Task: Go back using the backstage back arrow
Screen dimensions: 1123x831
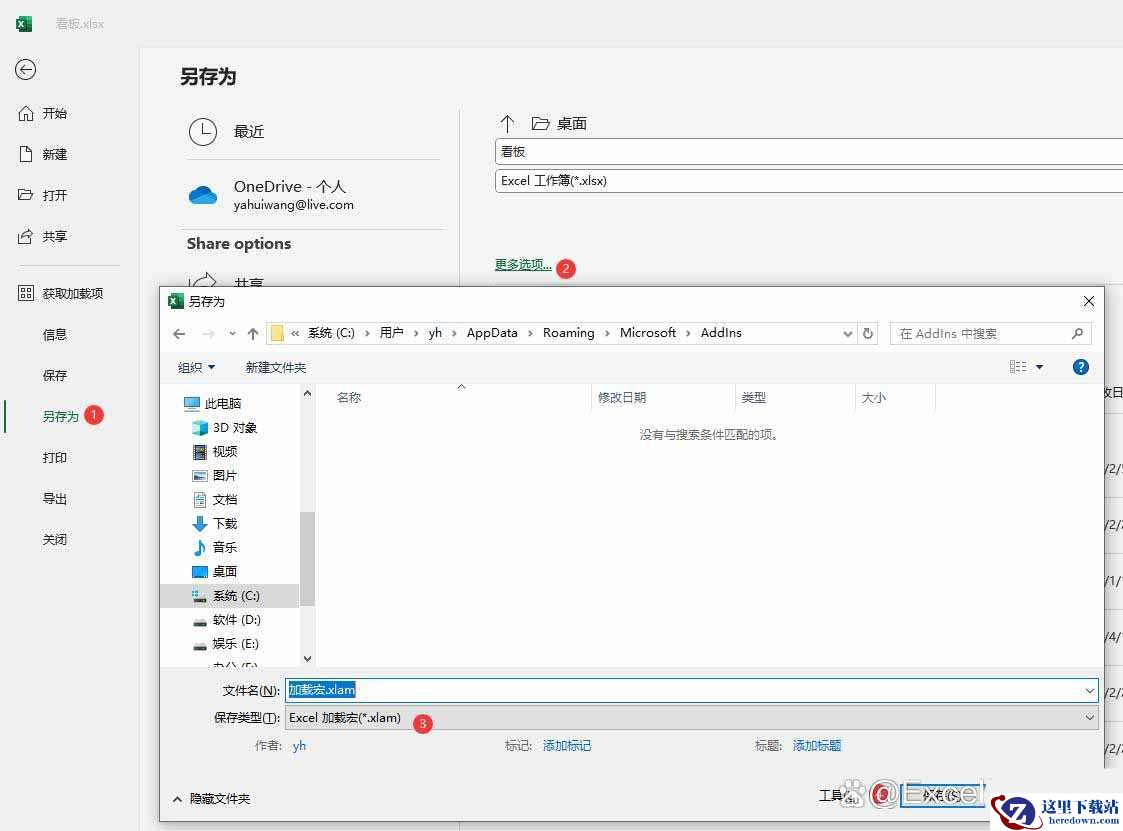Action: click(x=26, y=69)
